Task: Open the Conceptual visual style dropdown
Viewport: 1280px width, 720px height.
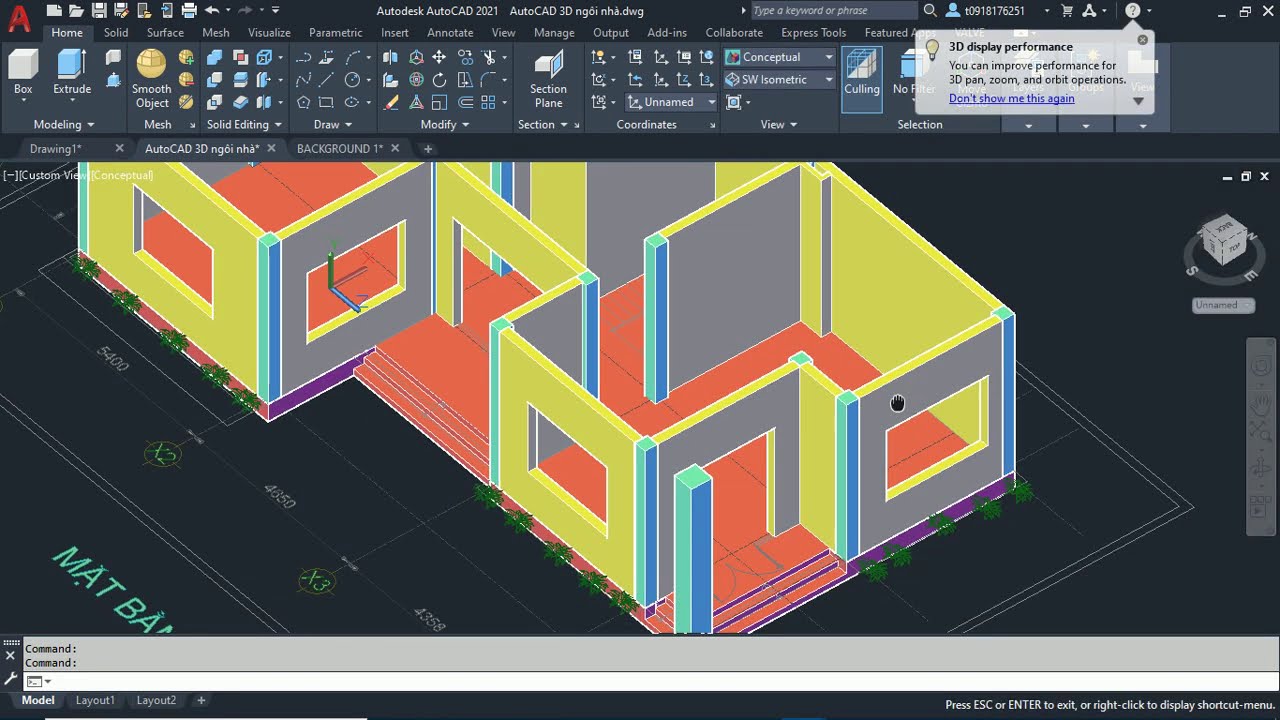Action: point(779,57)
